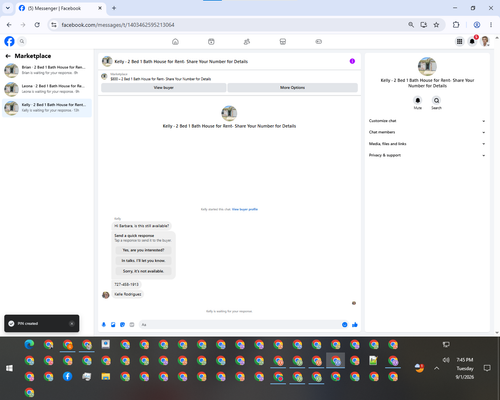The height and width of the screenshot is (400, 500).
Task: Open the GIF picker icon
Action: coord(132,325)
